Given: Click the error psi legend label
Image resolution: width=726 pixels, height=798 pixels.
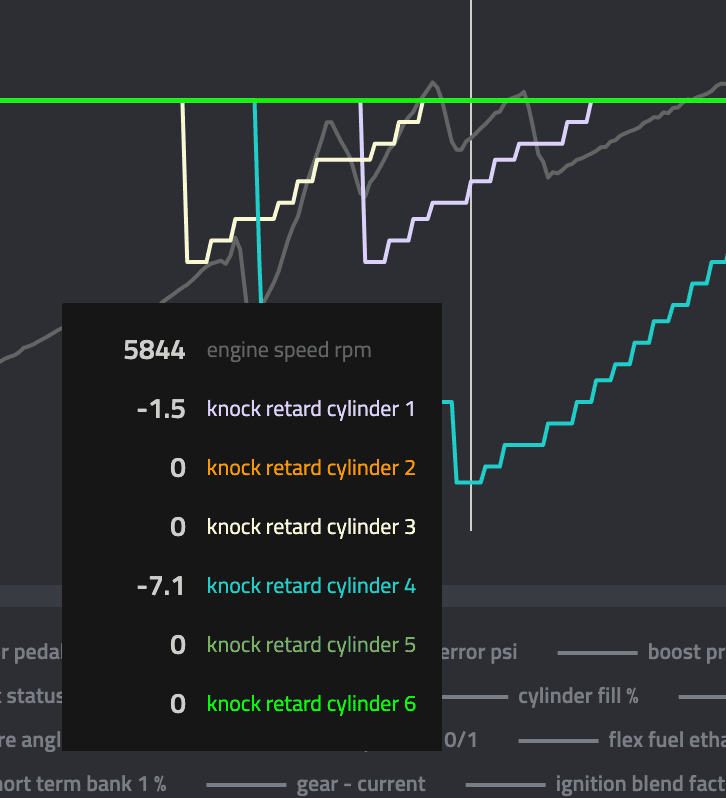Looking at the screenshot, I should (479, 652).
